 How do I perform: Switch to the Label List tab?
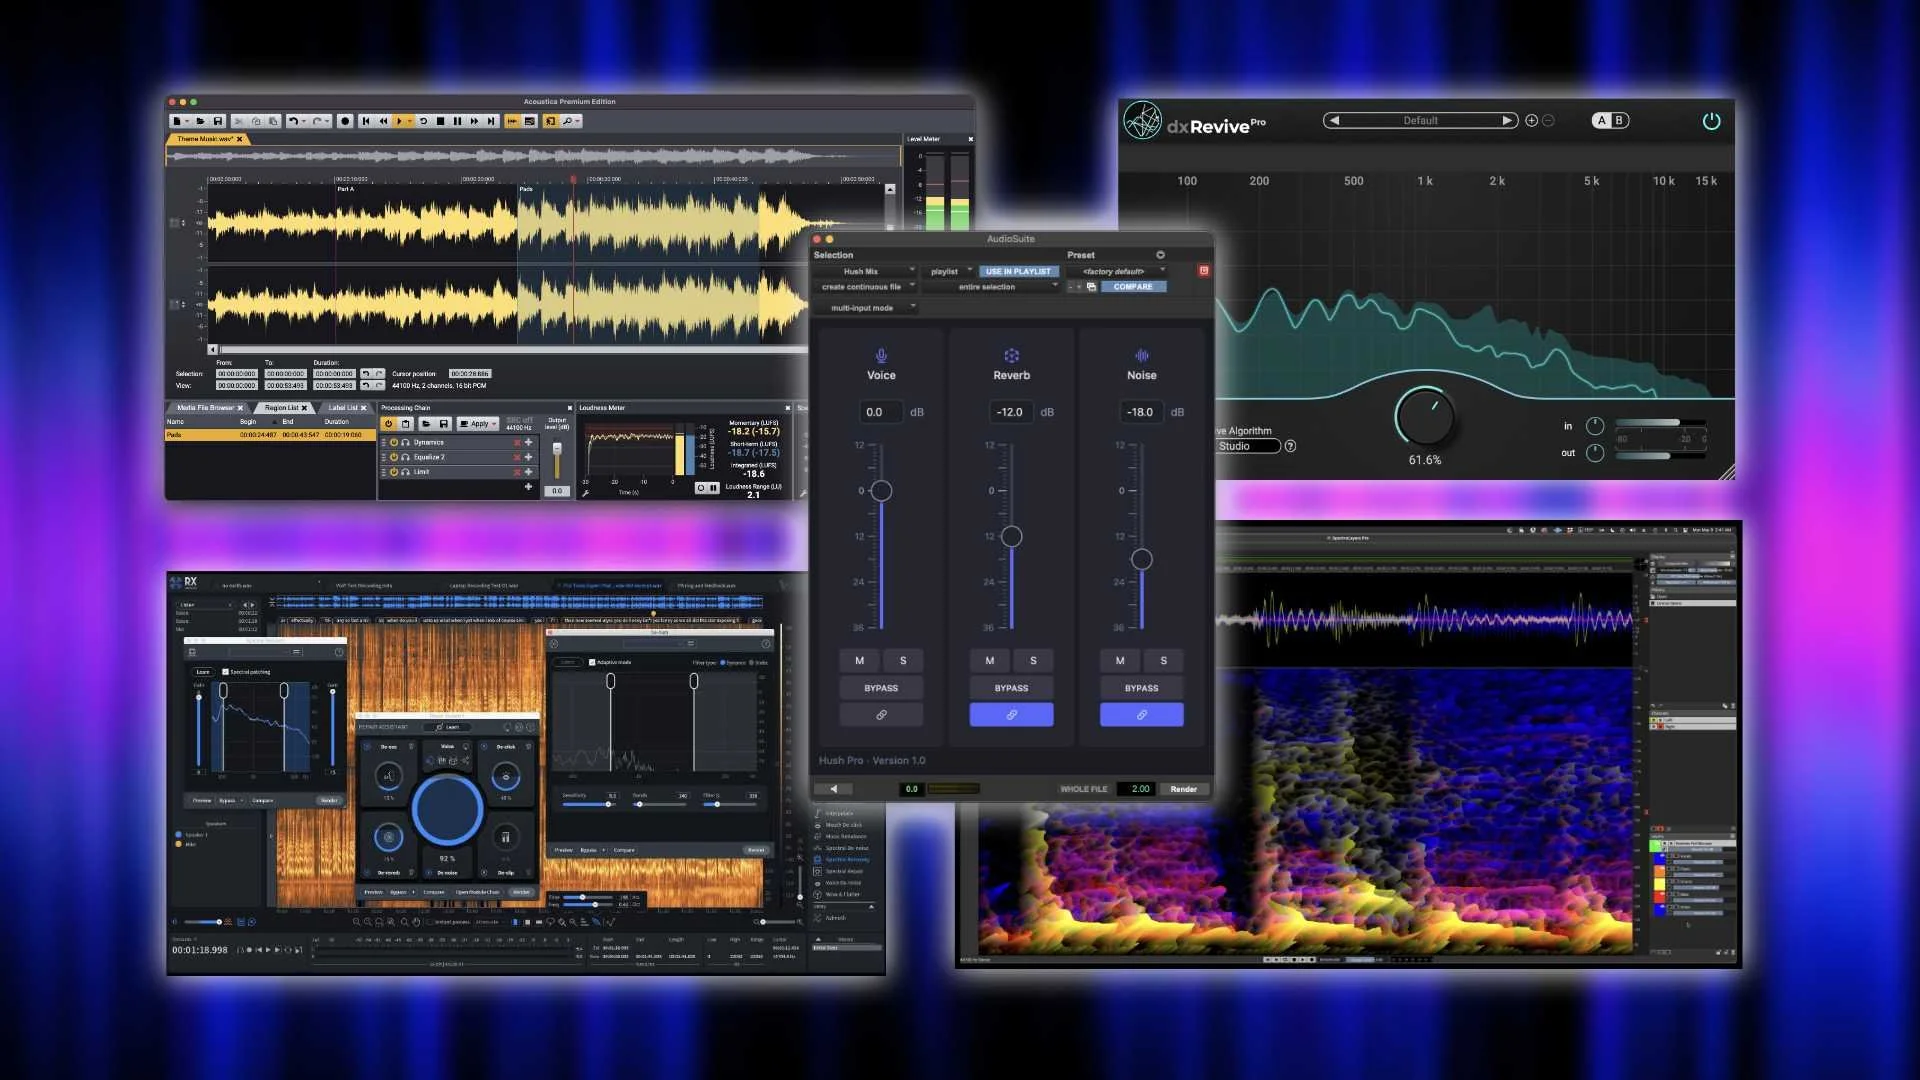[x=343, y=408]
